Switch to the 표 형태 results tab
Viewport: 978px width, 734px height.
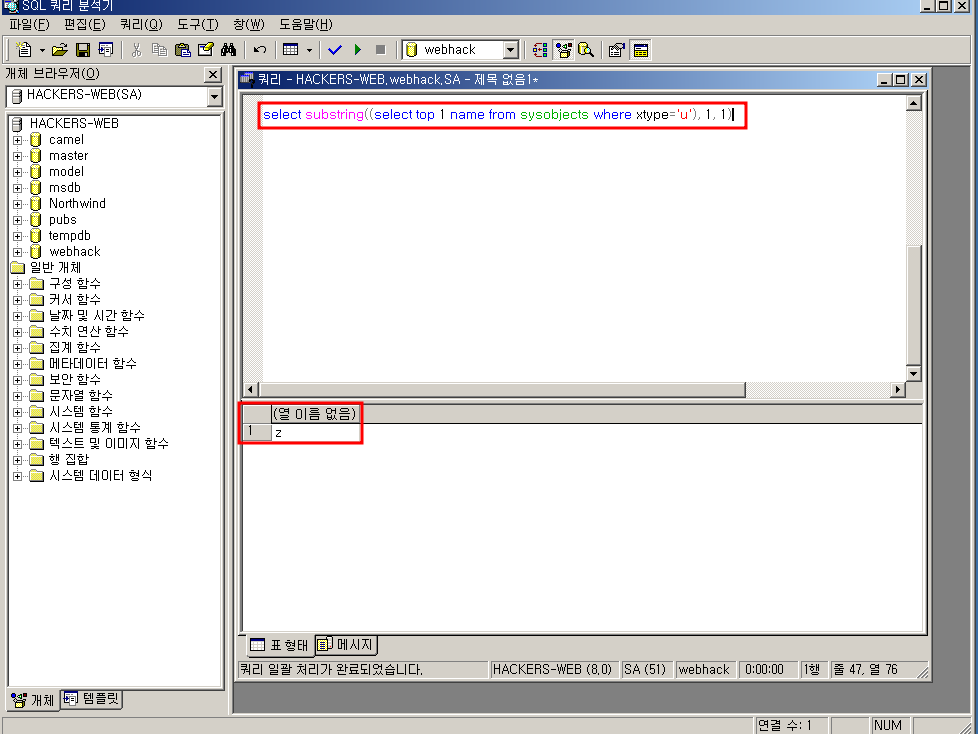click(278, 645)
